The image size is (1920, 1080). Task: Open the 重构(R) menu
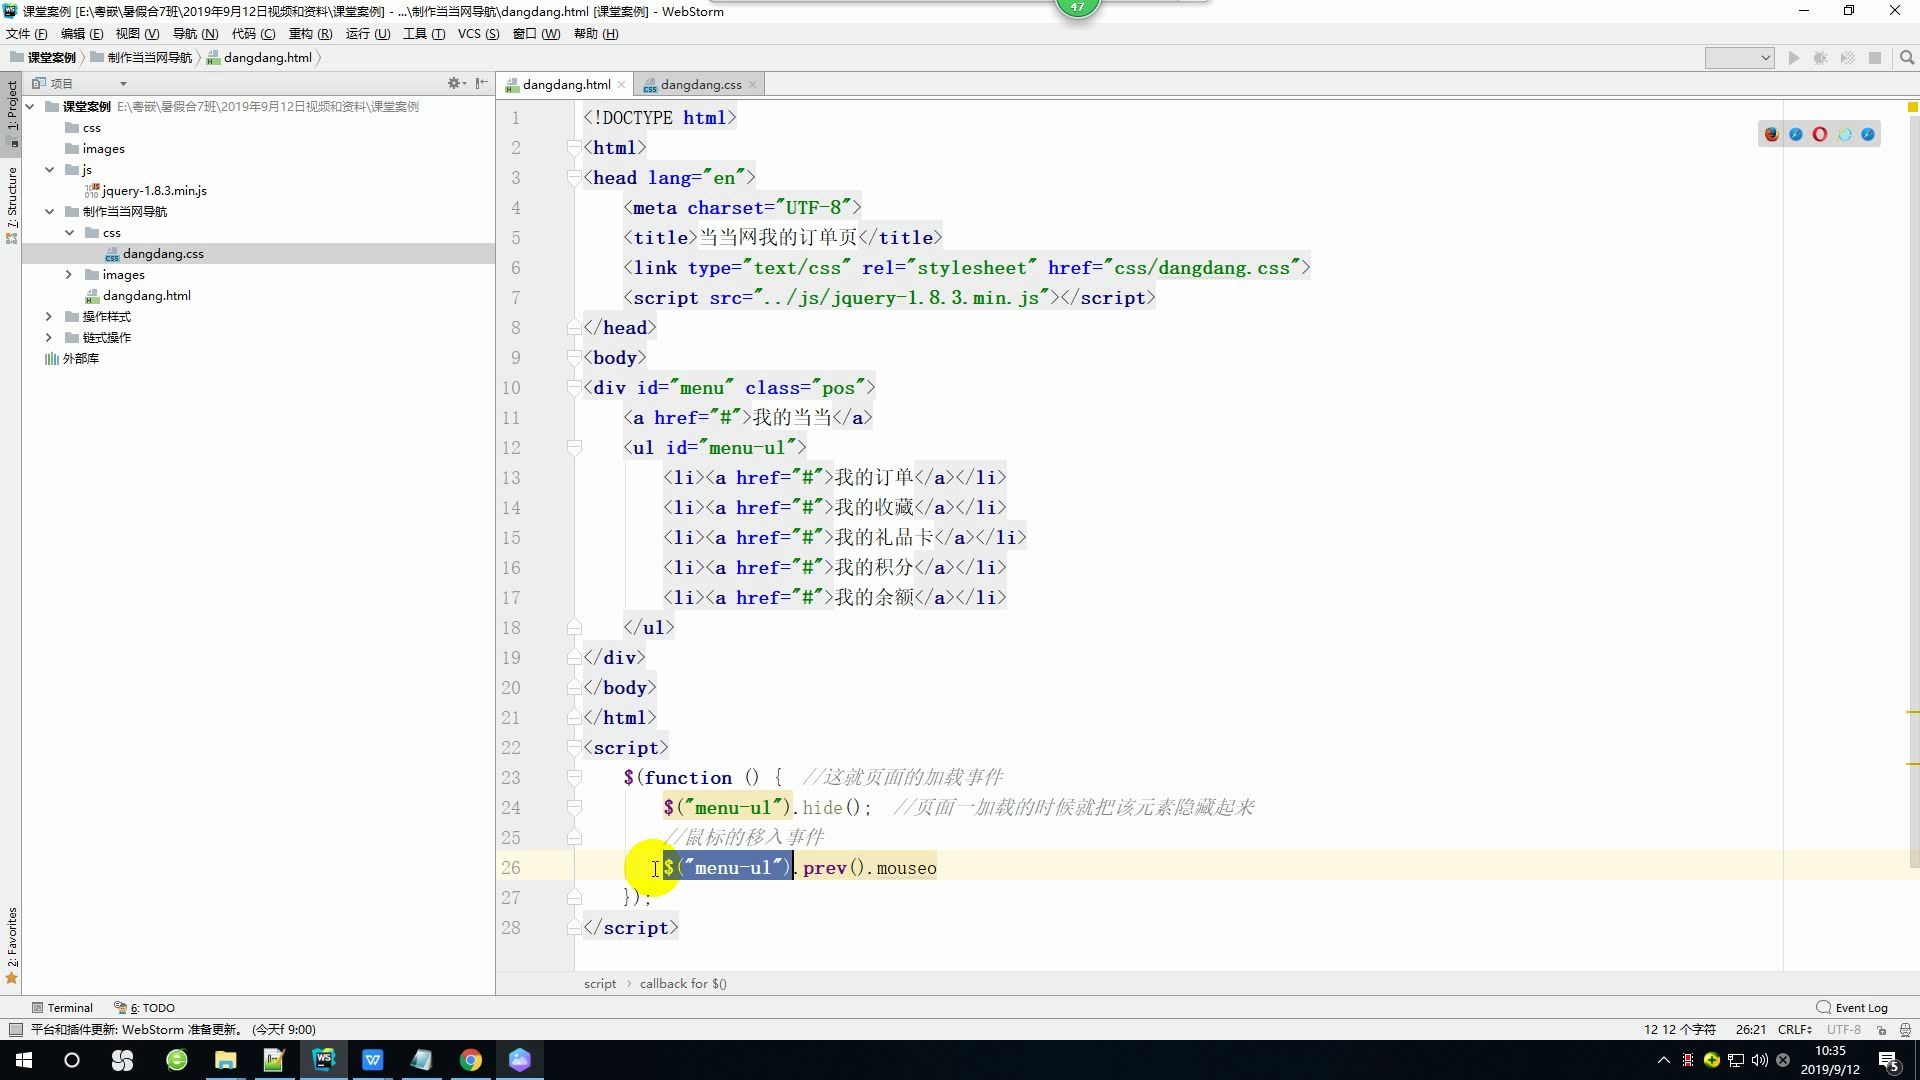[x=310, y=34]
